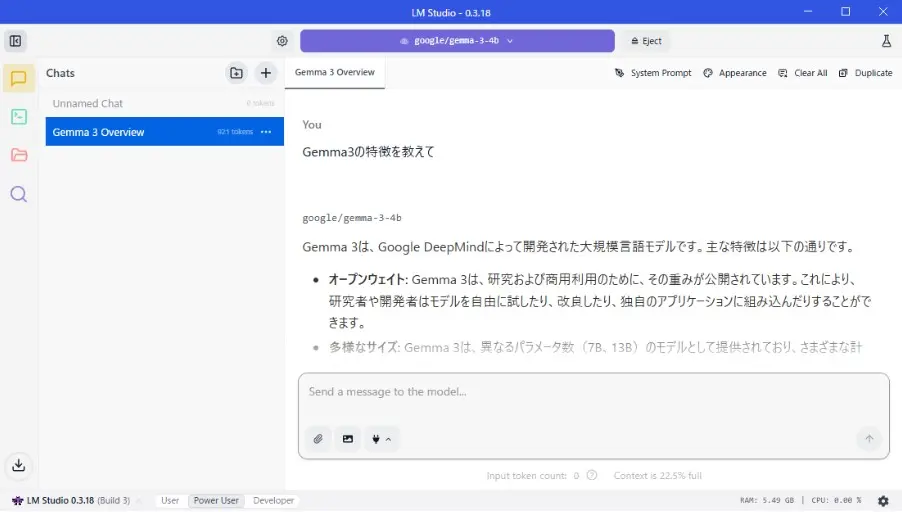Click the user message Gemma3の特徴を教えて
Screen dimensions: 902x512
(368, 152)
